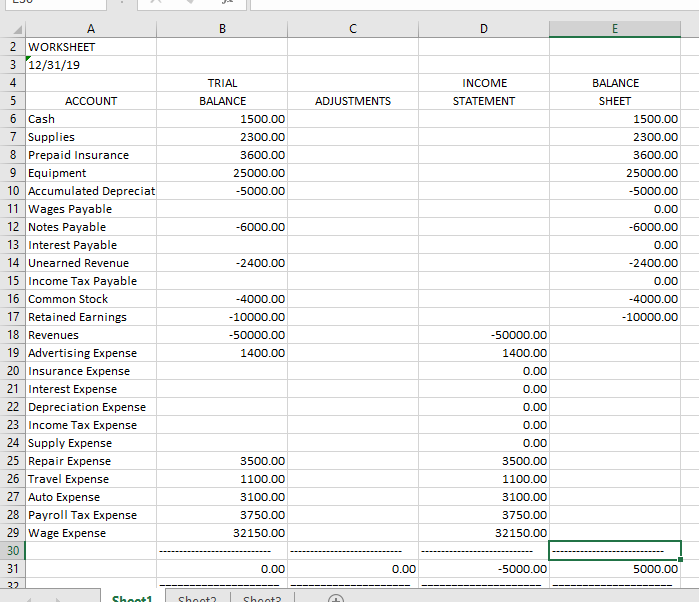Select trial balance column total 0.00
The width and height of the screenshot is (699, 602).
[222, 569]
